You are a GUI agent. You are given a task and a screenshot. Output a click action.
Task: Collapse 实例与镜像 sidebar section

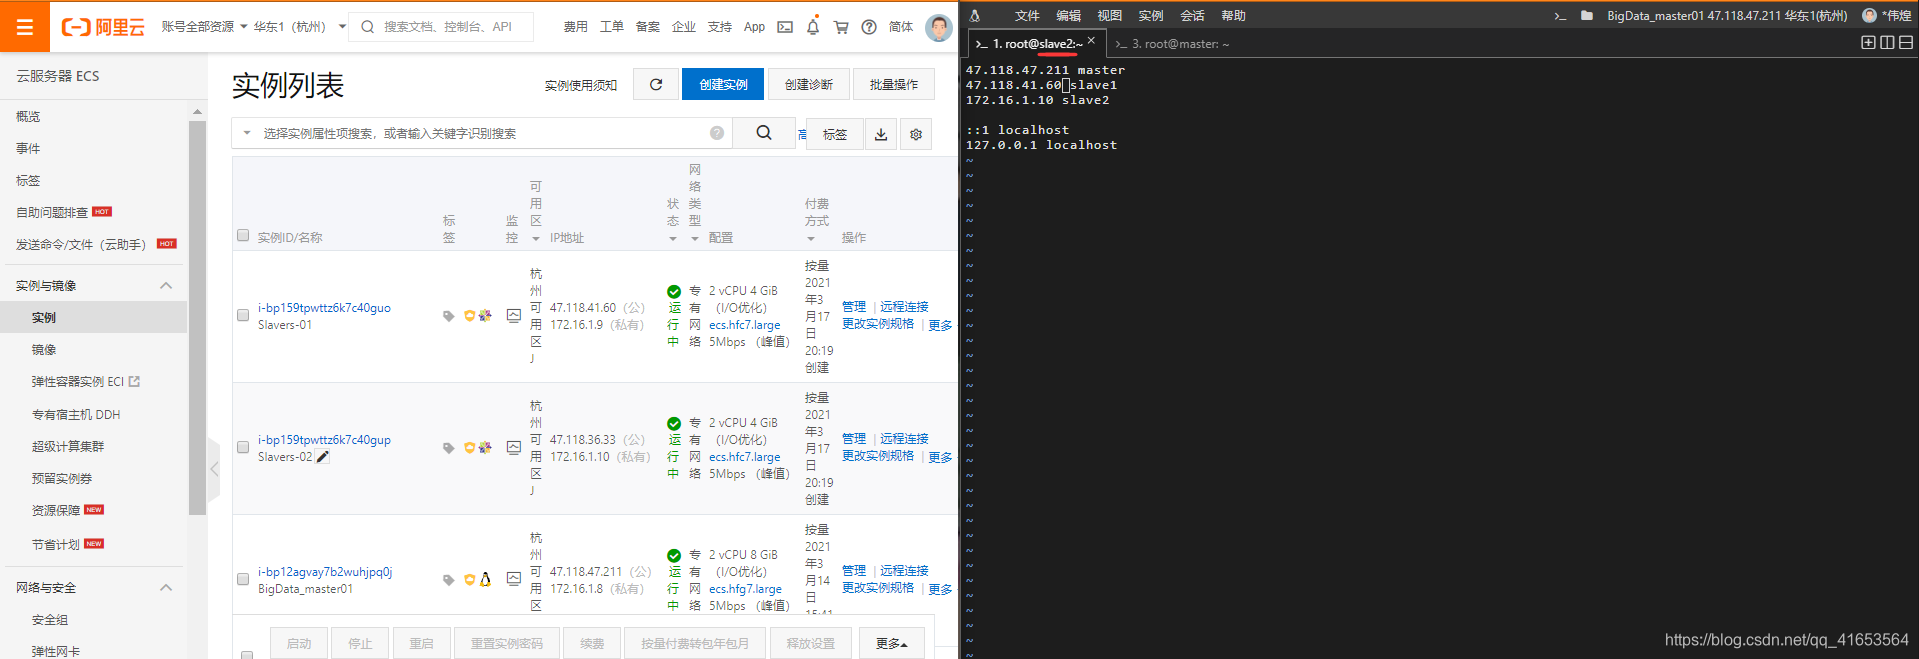tap(166, 285)
